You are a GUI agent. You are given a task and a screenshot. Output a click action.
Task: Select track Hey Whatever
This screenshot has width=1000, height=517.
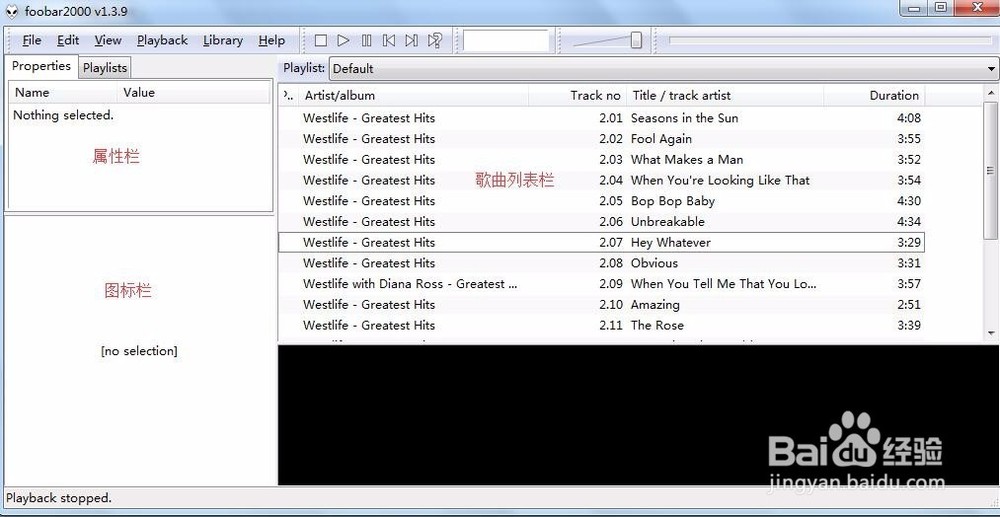click(601, 242)
